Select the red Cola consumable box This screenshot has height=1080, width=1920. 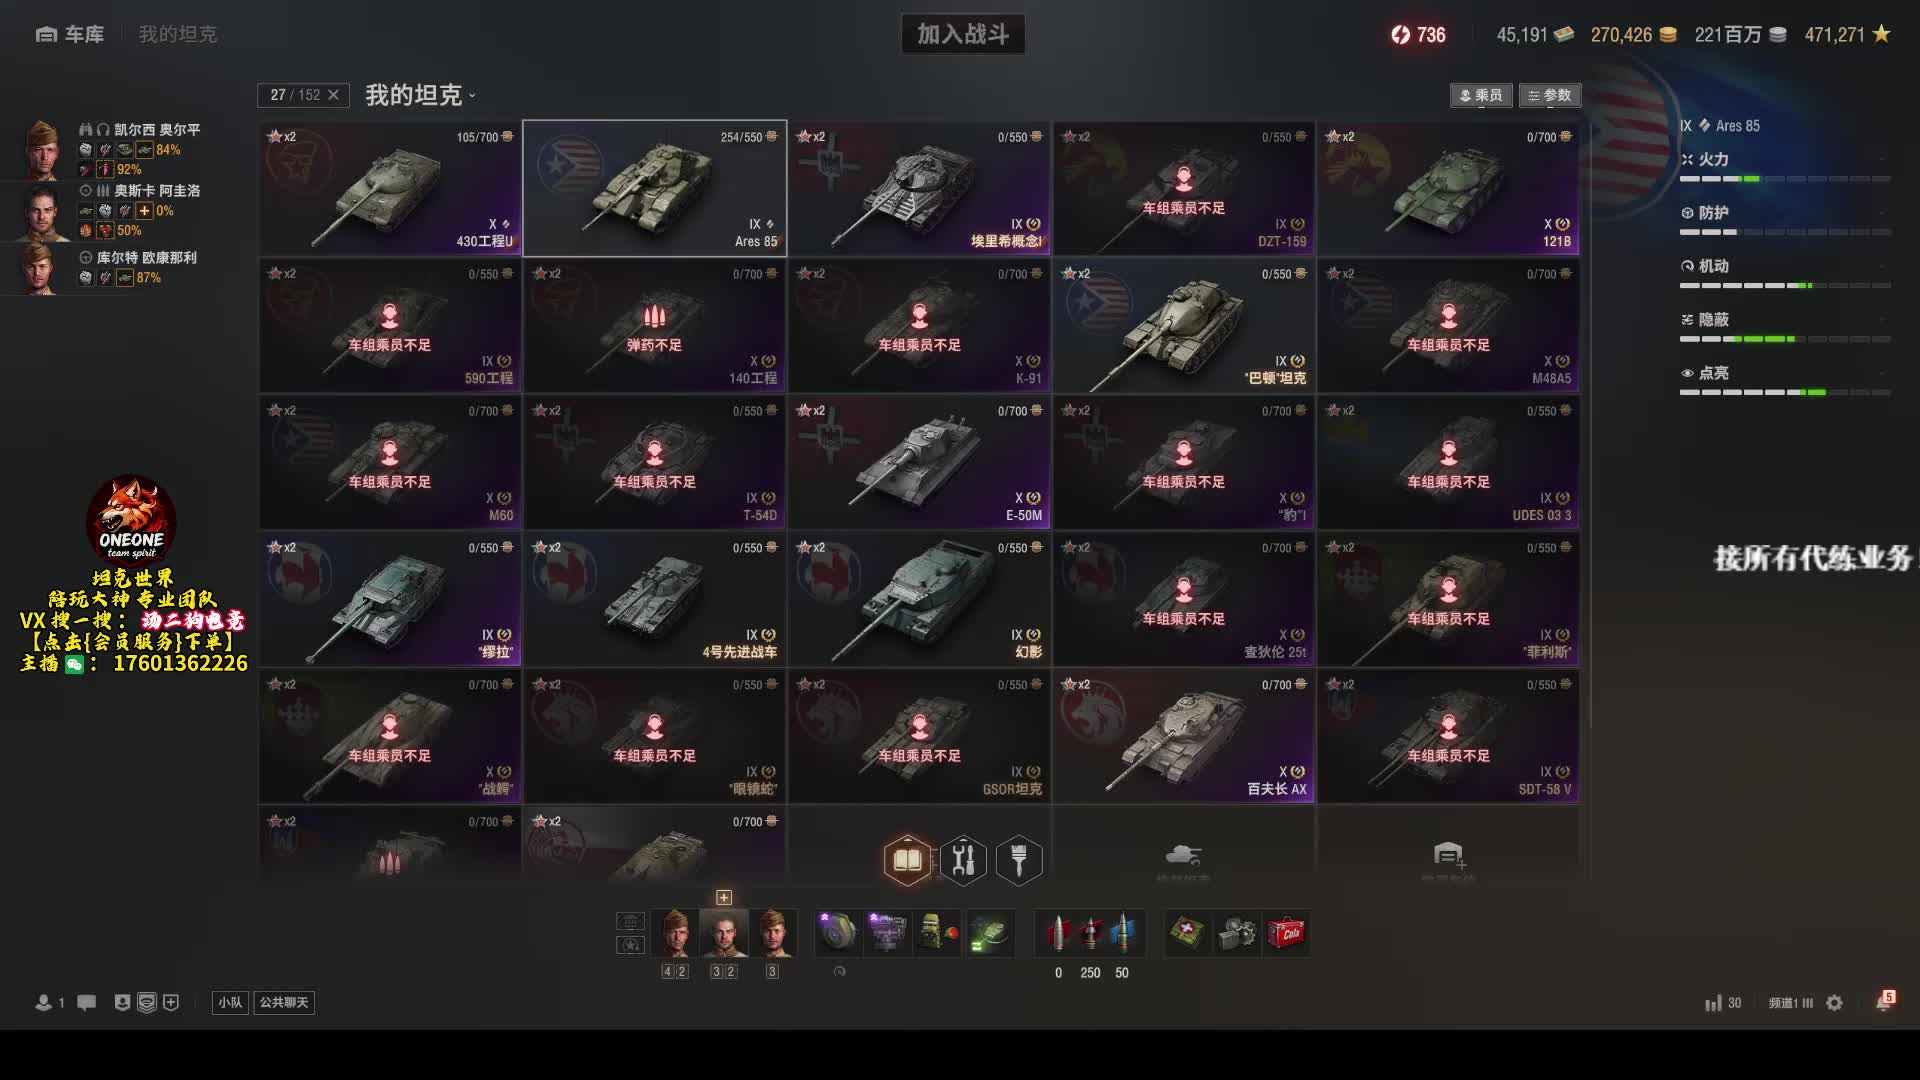point(1287,933)
